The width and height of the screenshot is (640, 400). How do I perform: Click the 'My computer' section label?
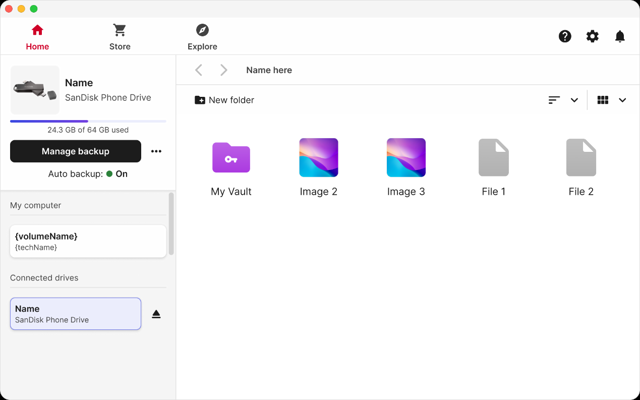tap(36, 205)
